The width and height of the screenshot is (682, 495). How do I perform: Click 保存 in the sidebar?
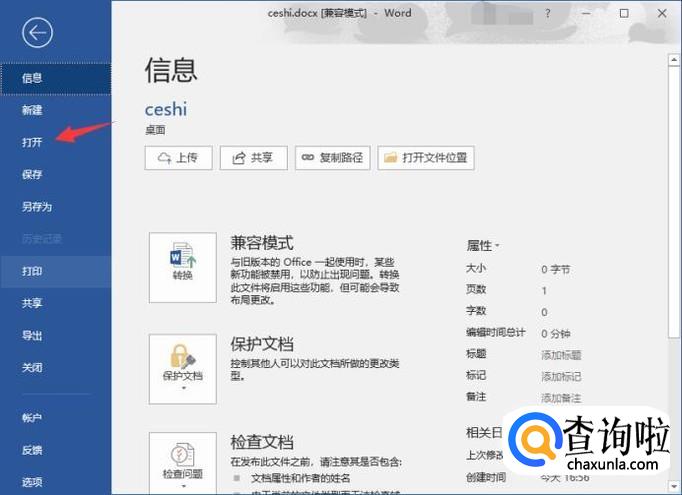point(32,174)
